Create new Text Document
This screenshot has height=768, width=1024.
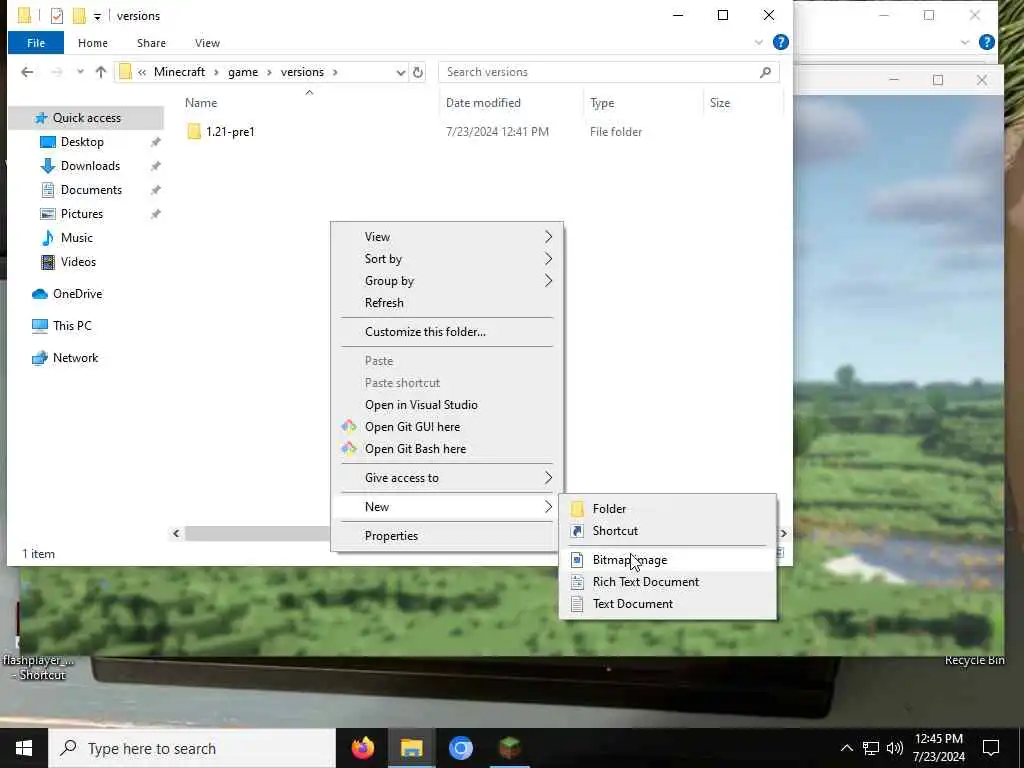point(667,604)
